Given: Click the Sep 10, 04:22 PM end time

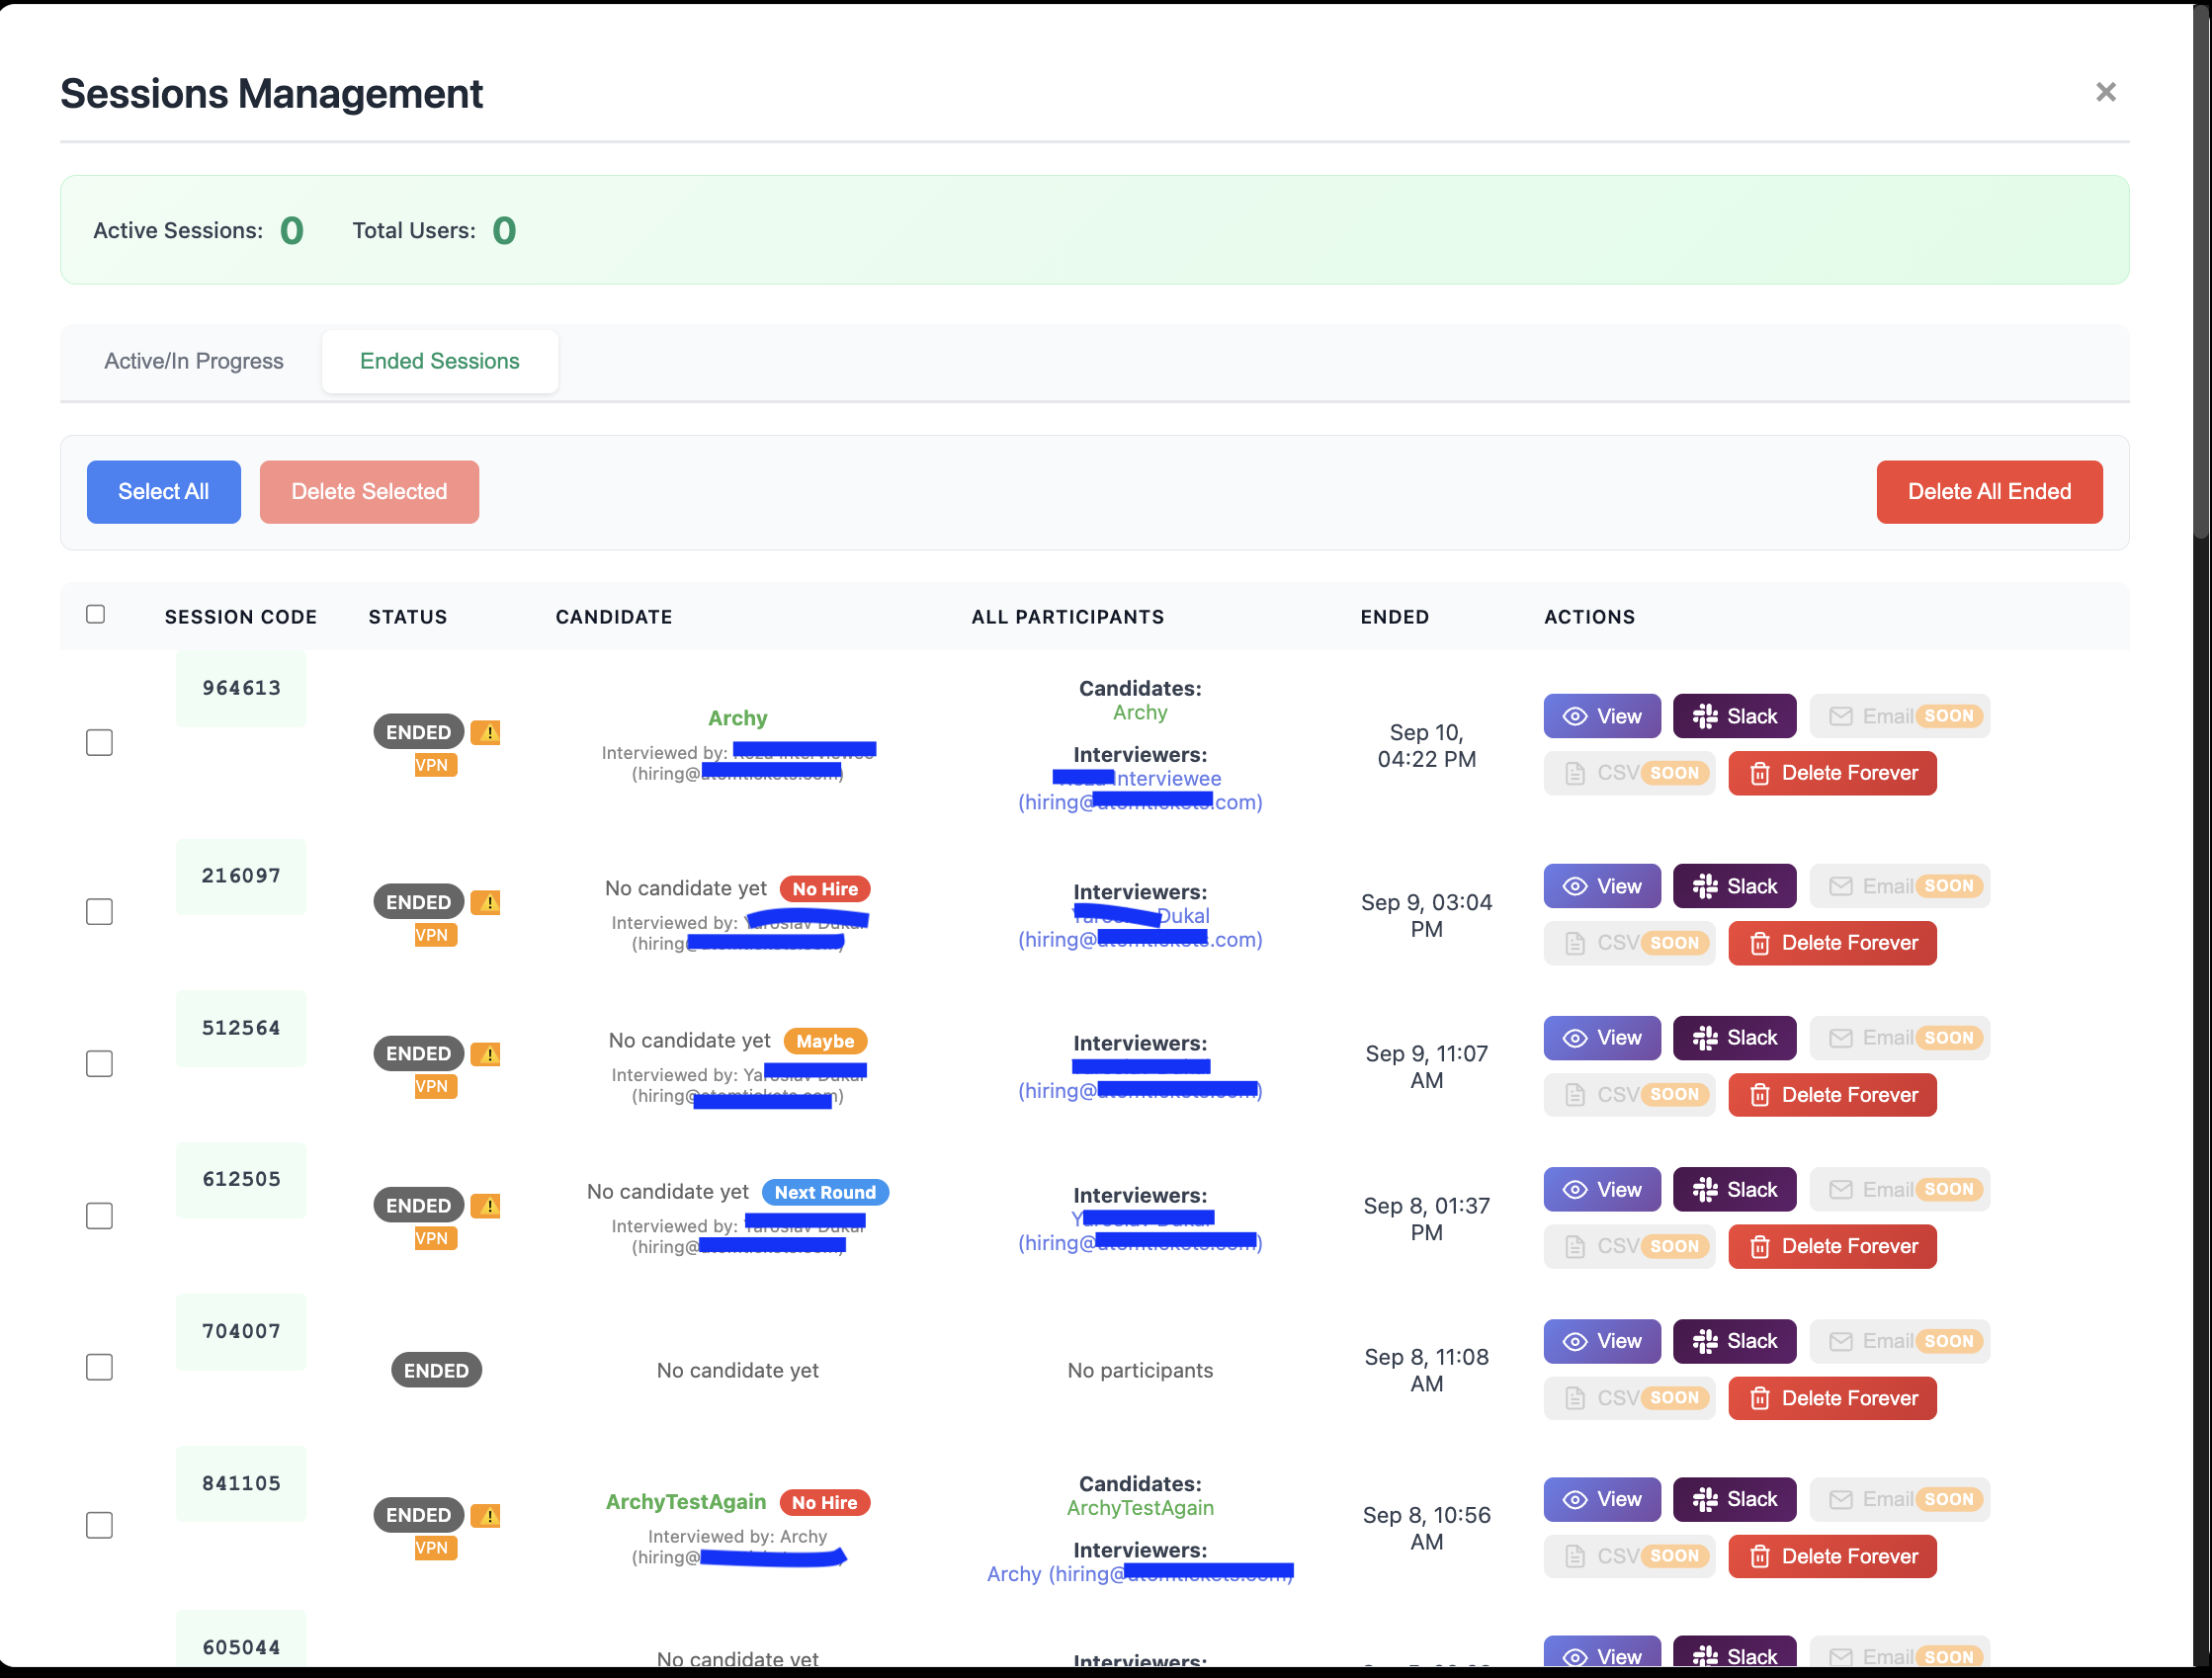Looking at the screenshot, I should [1426, 746].
